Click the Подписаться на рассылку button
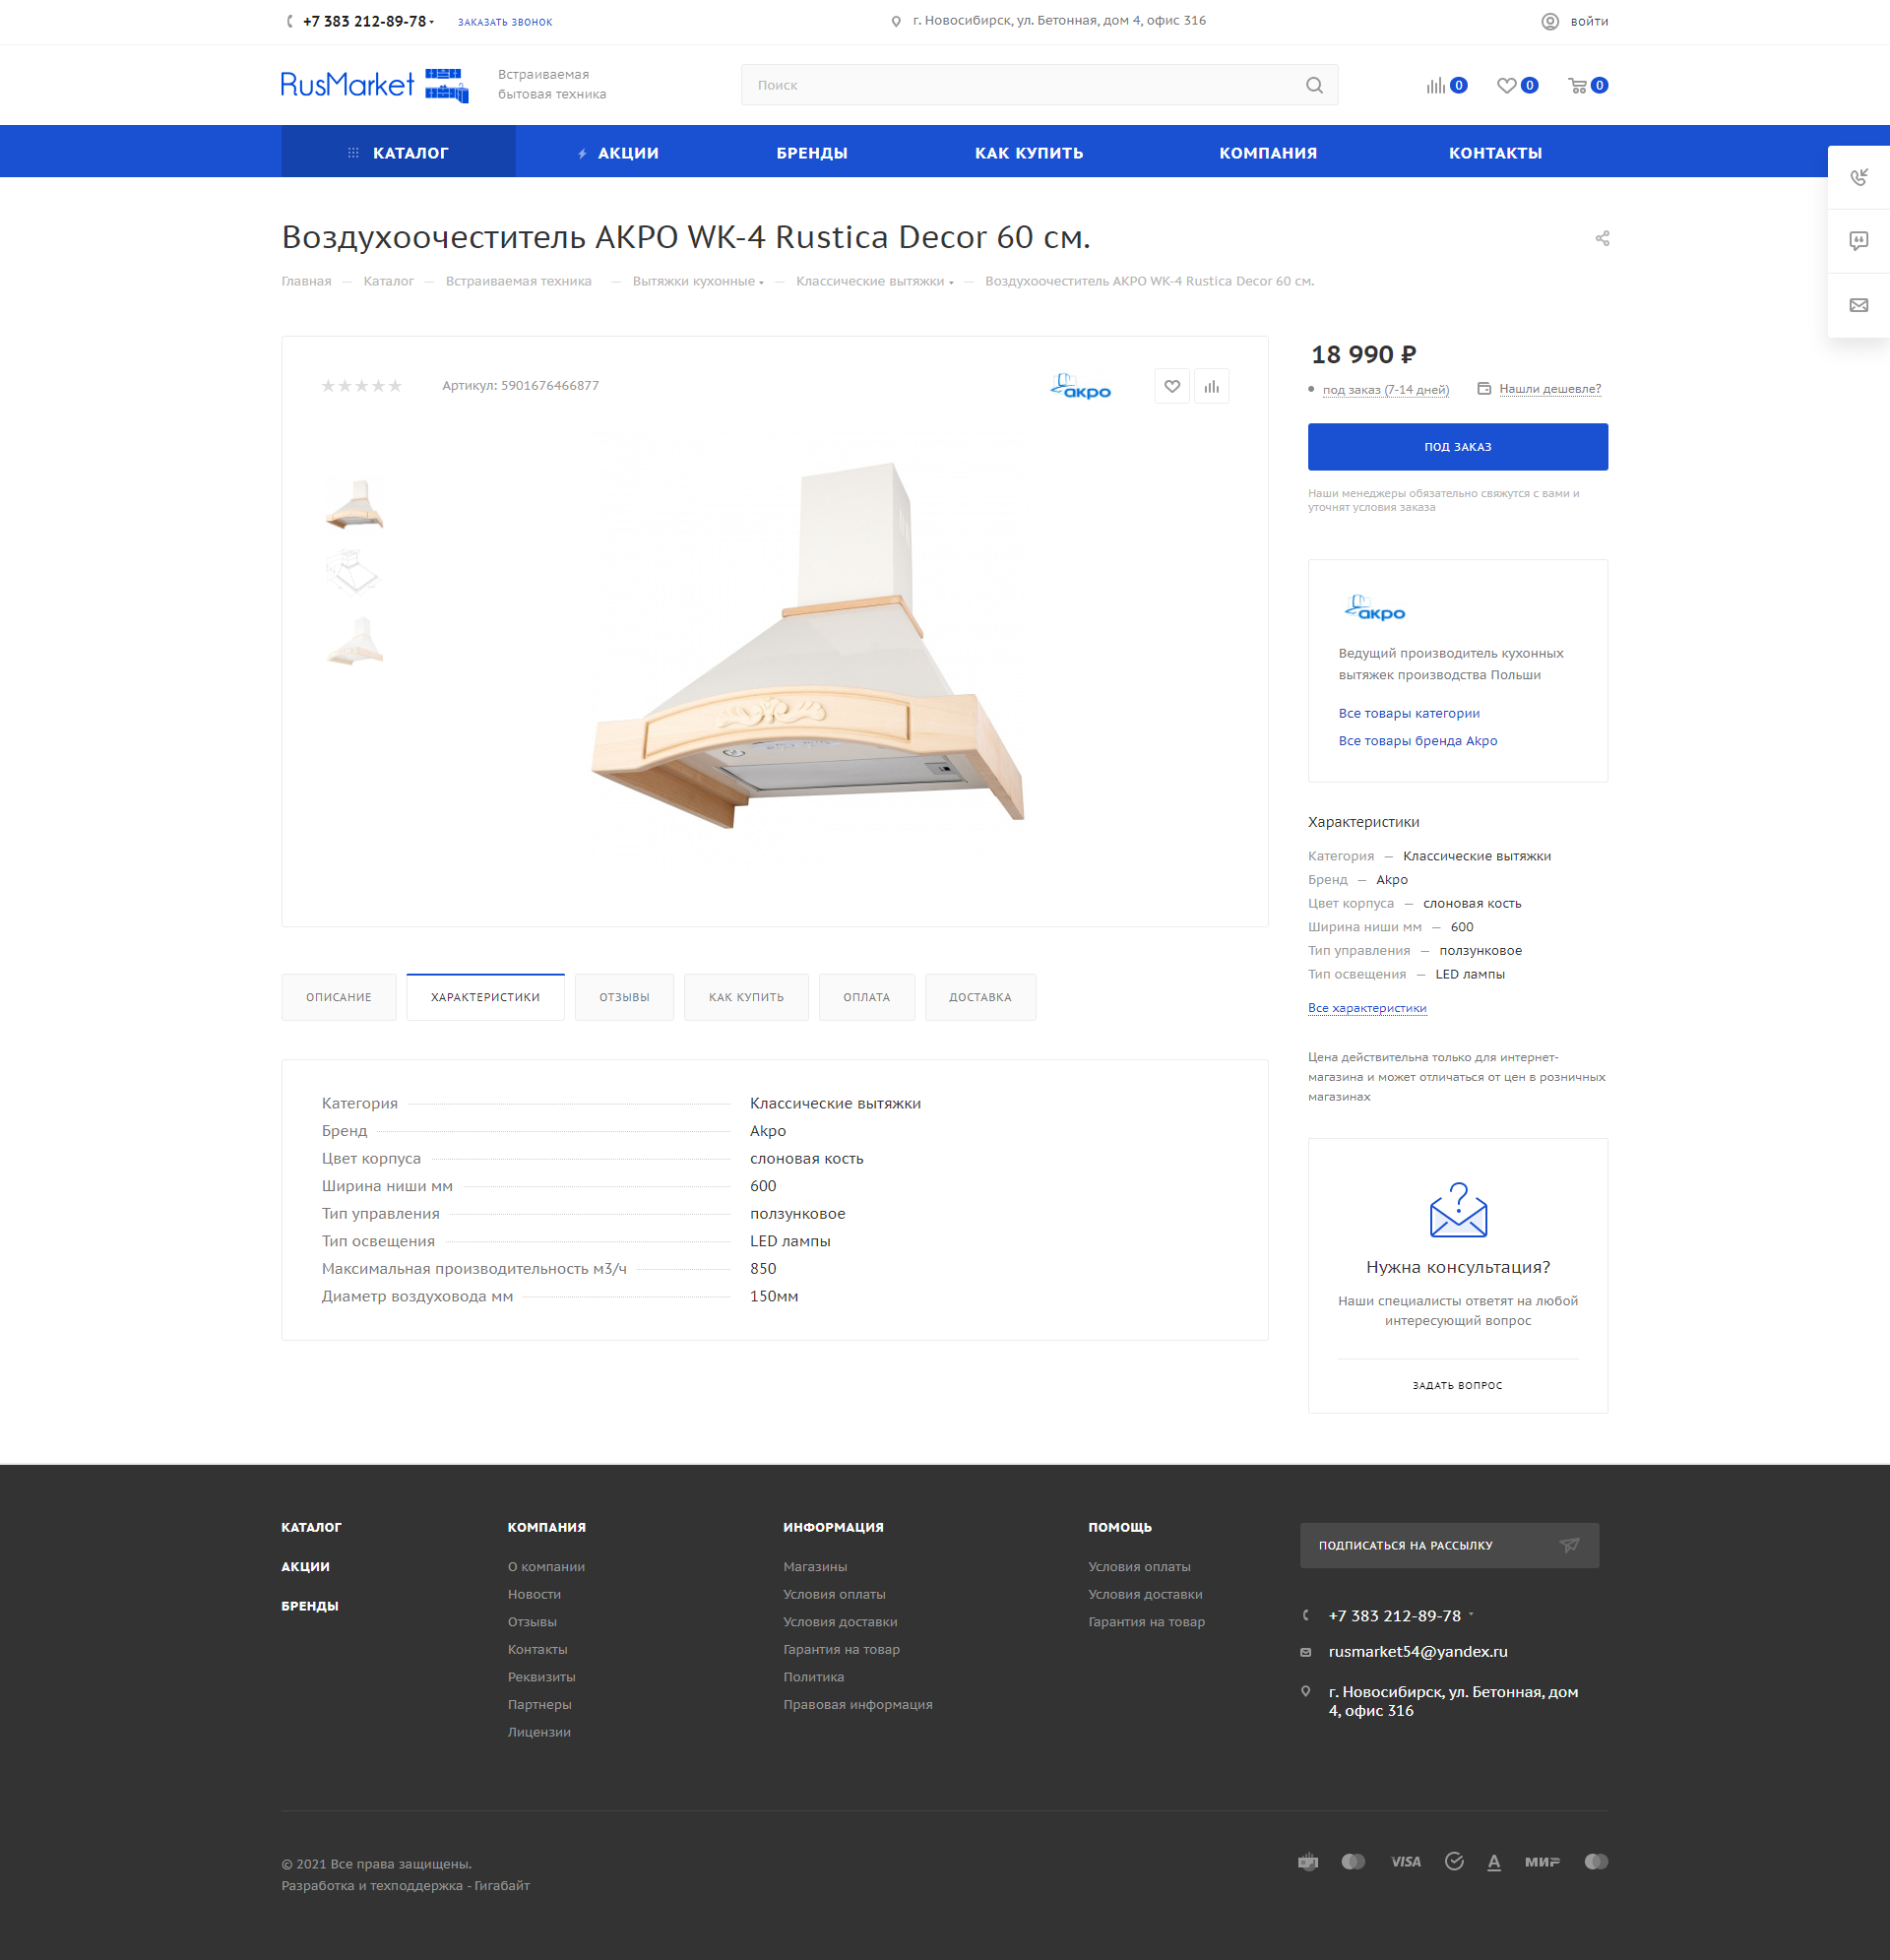Viewport: 1890px width, 1960px height. [x=1448, y=1545]
